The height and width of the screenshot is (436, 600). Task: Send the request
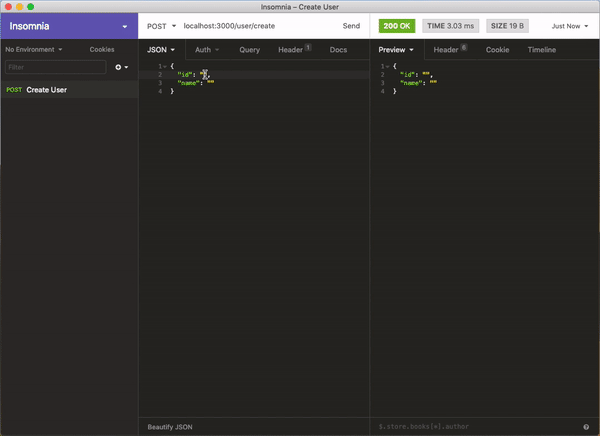351,26
